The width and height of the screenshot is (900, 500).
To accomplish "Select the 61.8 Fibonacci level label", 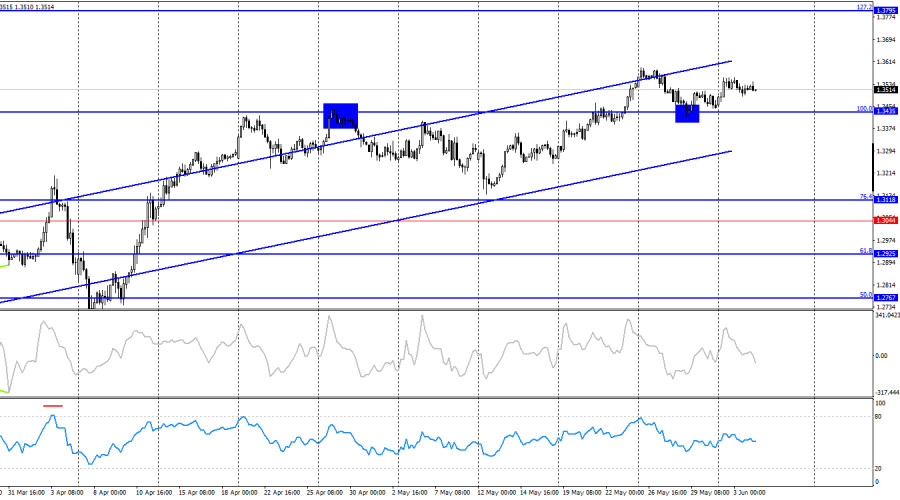I will (x=866, y=251).
